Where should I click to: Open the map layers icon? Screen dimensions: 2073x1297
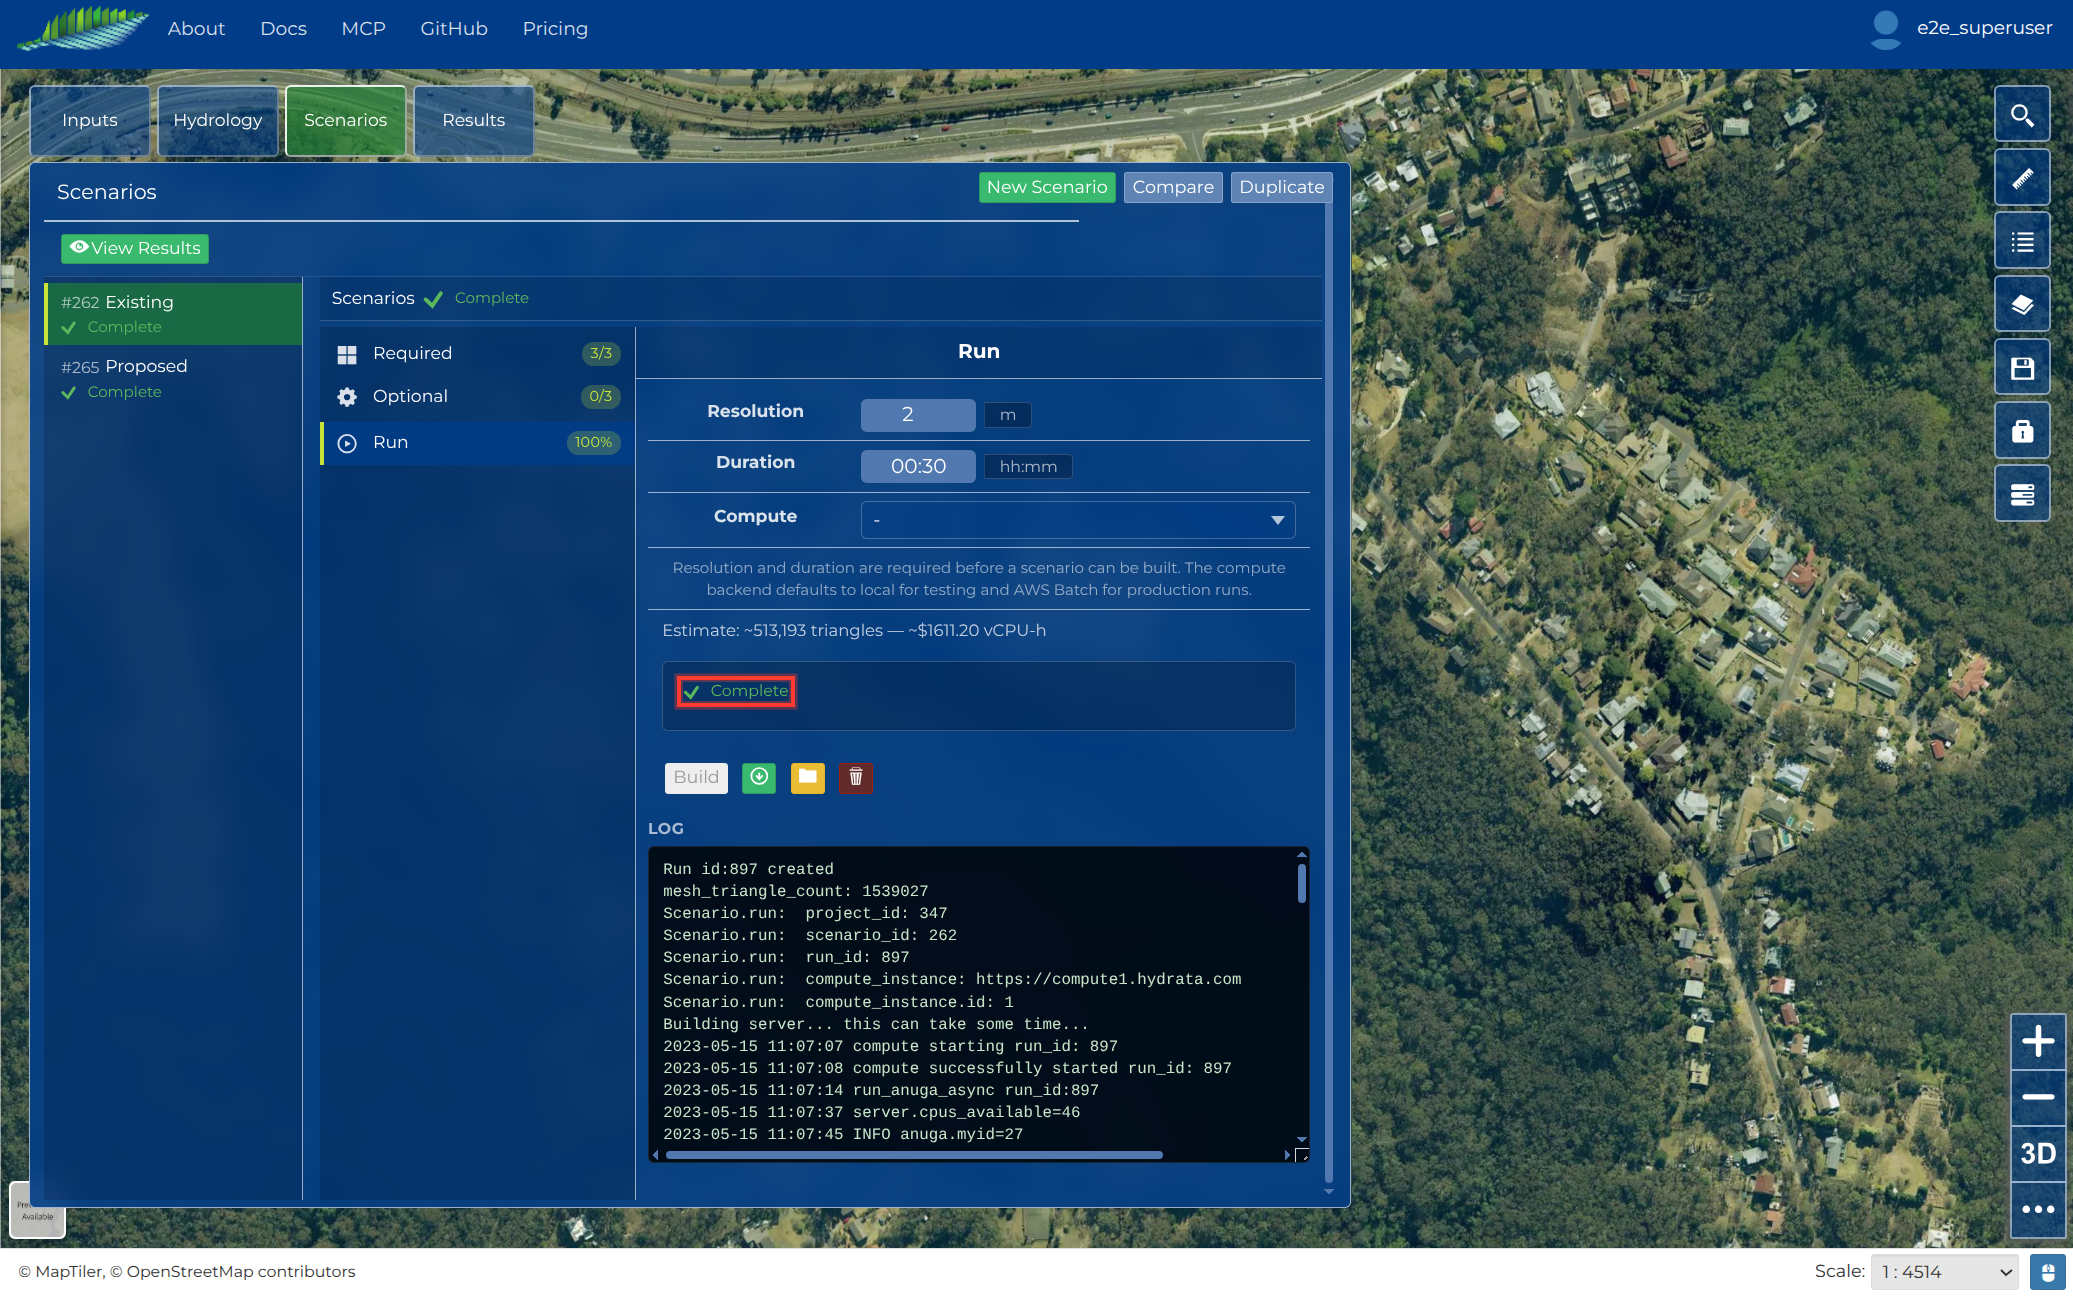2022,304
